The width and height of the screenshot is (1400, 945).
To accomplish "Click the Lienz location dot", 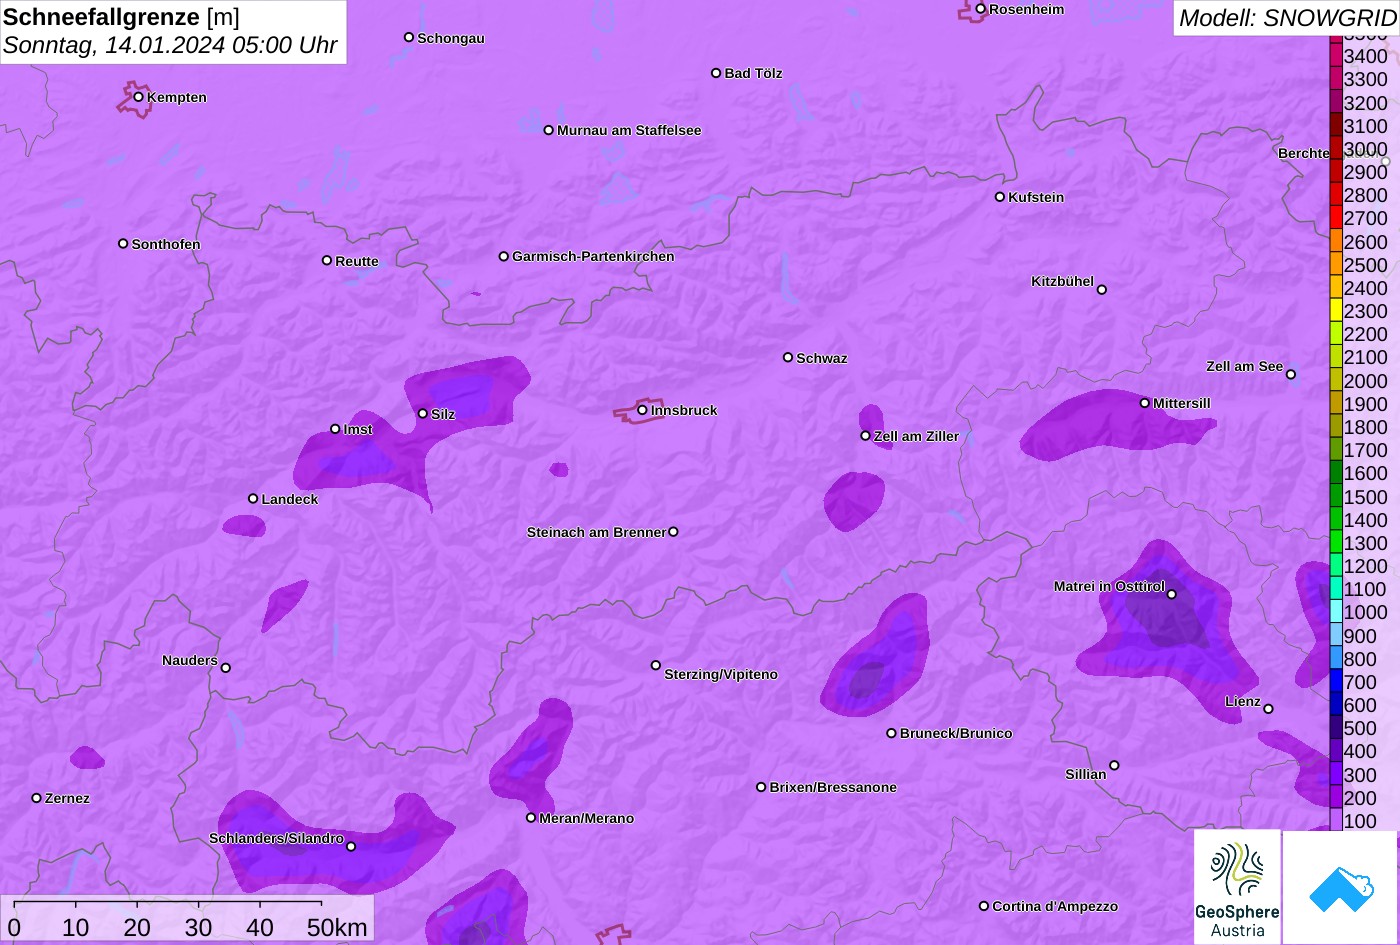I will point(1268,709).
